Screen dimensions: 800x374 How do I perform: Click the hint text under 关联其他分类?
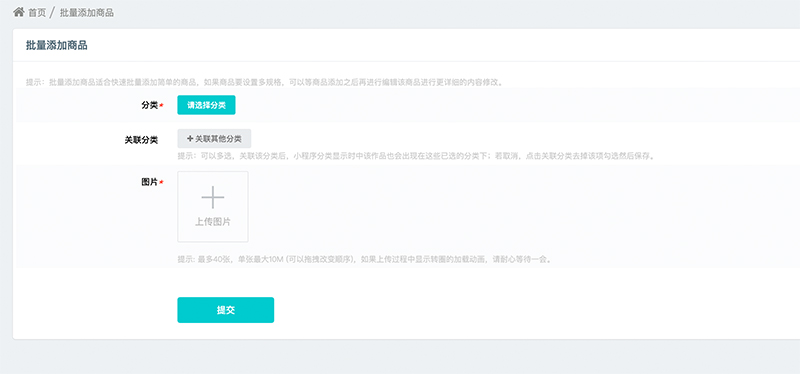click(x=416, y=156)
